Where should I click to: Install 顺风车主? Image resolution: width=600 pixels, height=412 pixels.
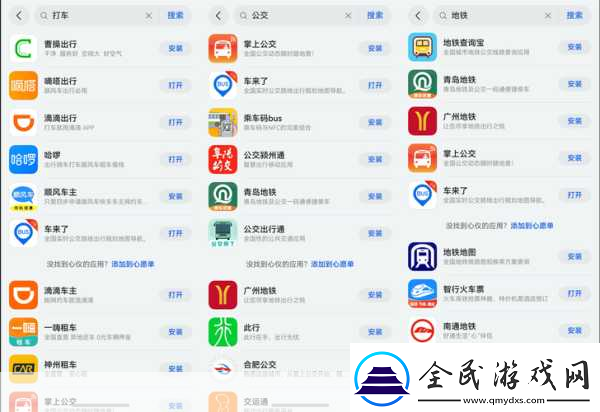click(x=176, y=197)
